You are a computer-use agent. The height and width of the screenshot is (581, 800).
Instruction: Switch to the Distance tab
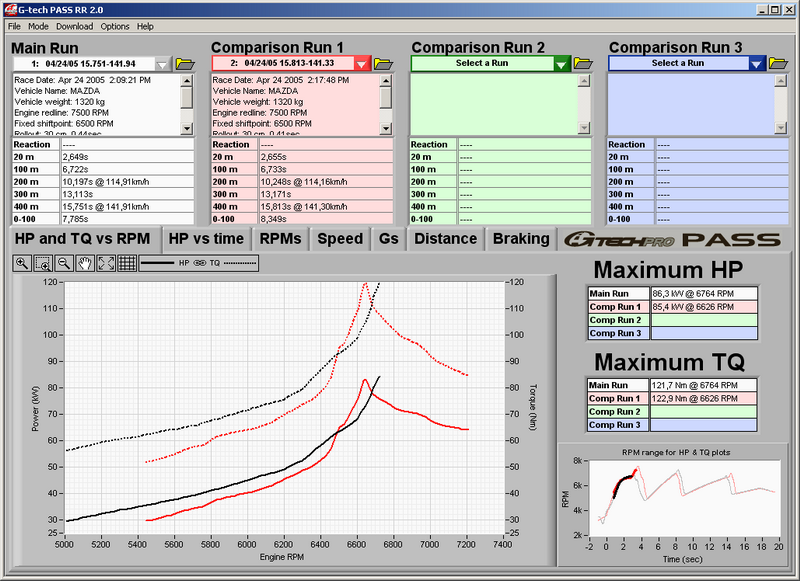(445, 239)
